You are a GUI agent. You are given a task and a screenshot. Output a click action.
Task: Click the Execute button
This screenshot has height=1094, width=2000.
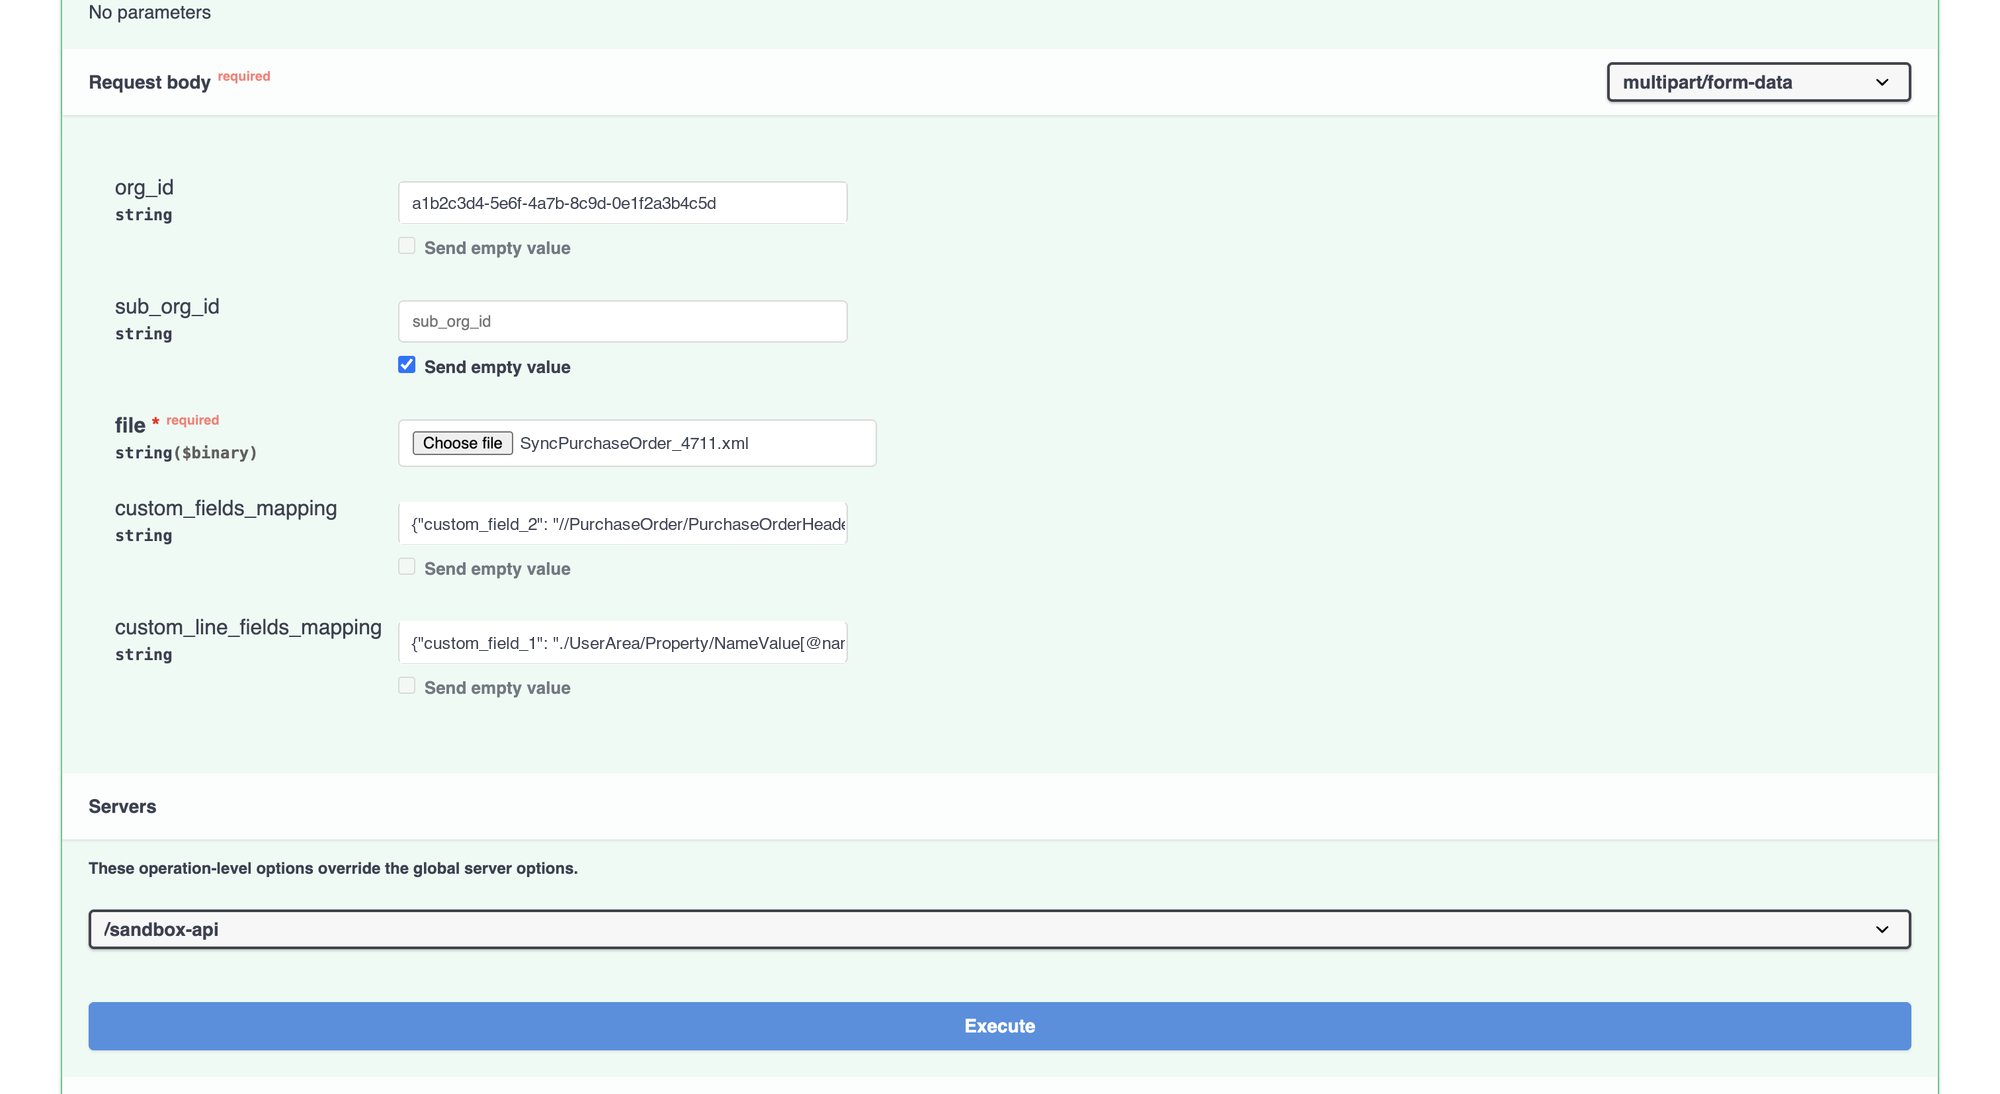click(x=999, y=1026)
